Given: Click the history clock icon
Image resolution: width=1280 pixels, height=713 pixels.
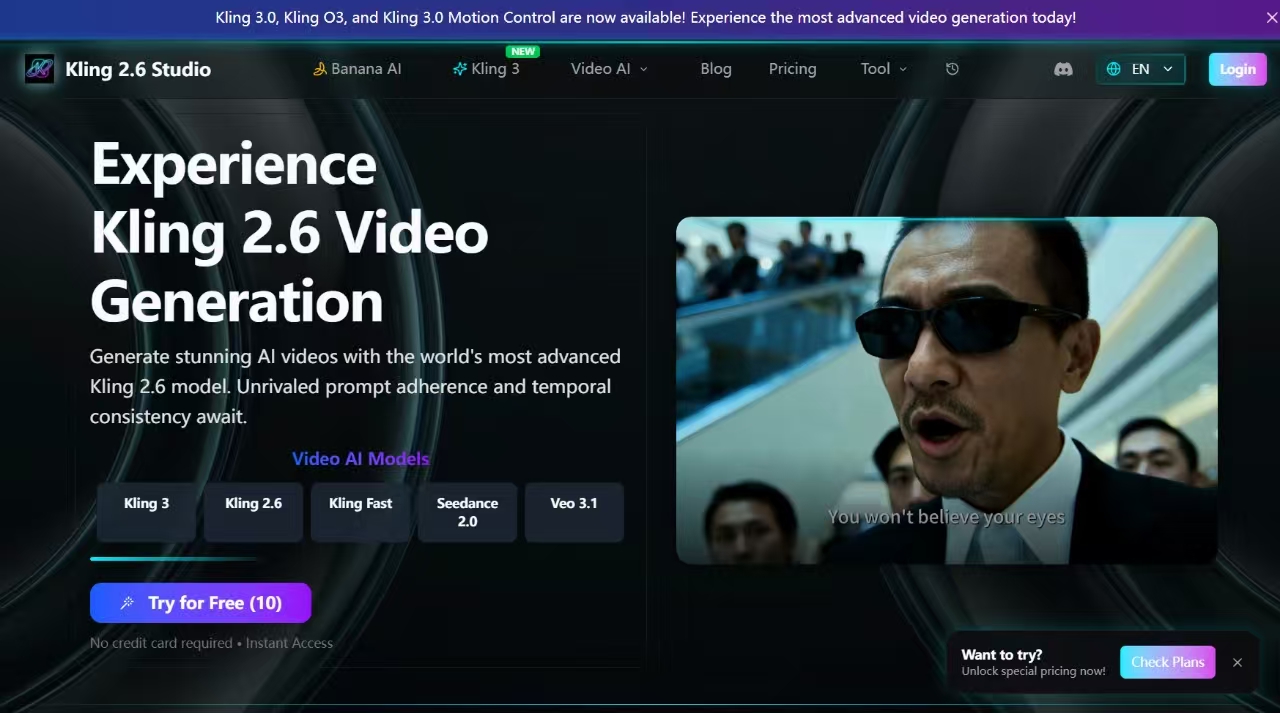Looking at the screenshot, I should 952,69.
